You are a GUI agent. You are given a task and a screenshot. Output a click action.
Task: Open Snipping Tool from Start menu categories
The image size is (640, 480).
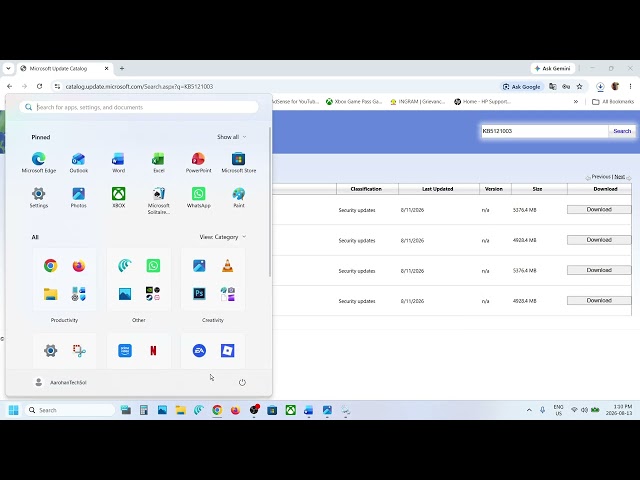click(x=79, y=351)
